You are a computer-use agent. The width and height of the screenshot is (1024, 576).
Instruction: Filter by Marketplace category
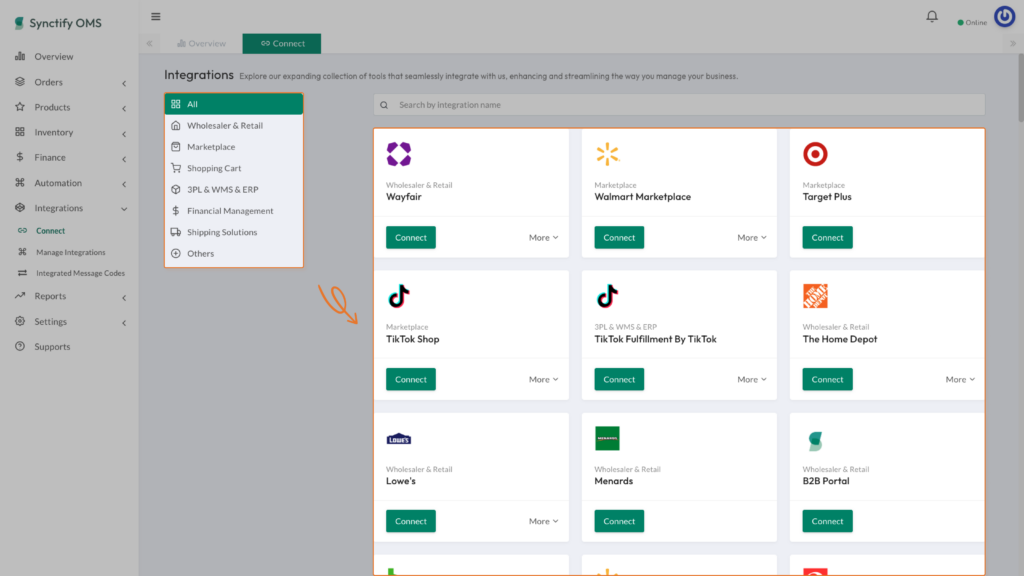(x=234, y=147)
